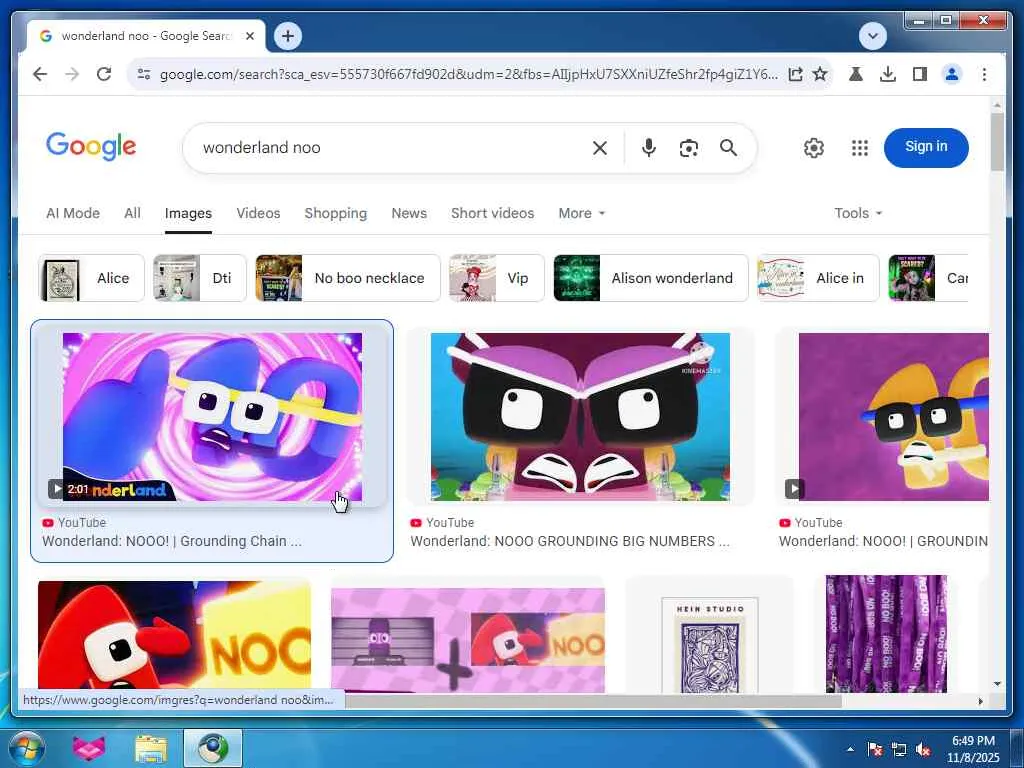Select the Images tab
This screenshot has width=1024, height=768.
click(188, 213)
